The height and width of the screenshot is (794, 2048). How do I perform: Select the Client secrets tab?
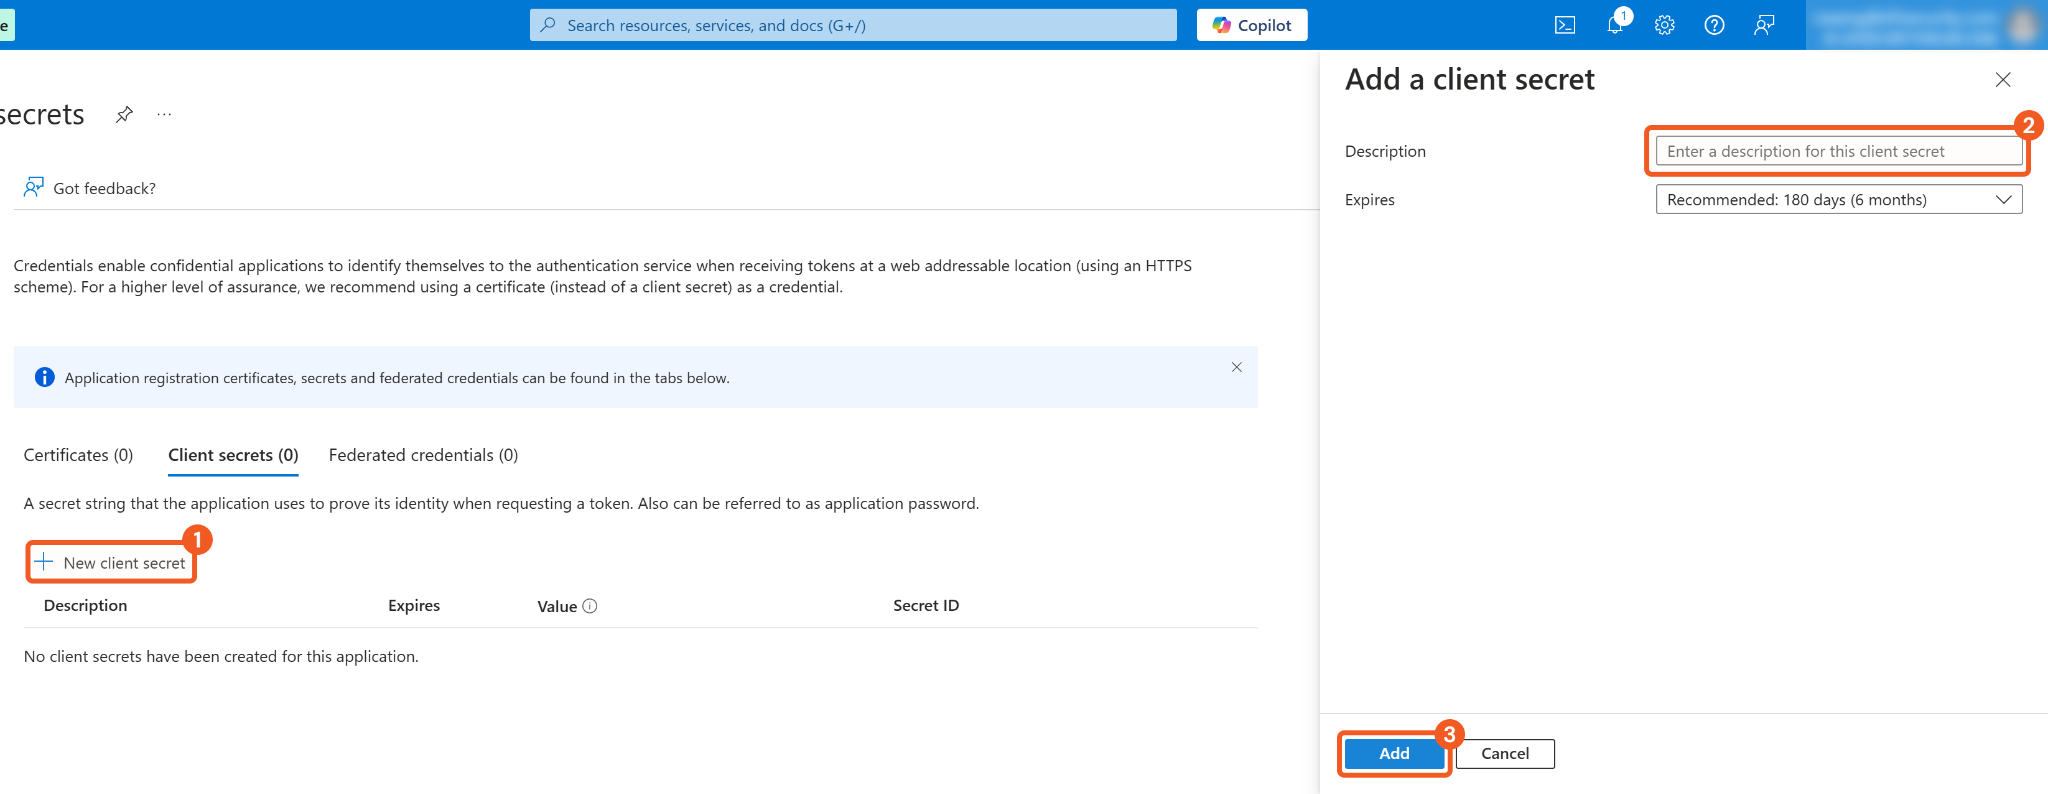click(x=233, y=455)
